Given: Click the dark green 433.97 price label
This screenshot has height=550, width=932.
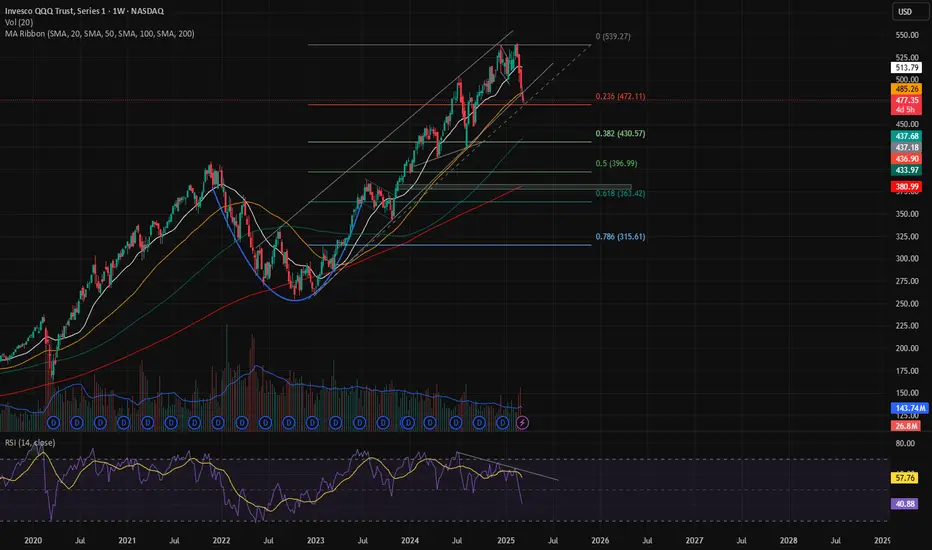Looking at the screenshot, I should pos(906,170).
